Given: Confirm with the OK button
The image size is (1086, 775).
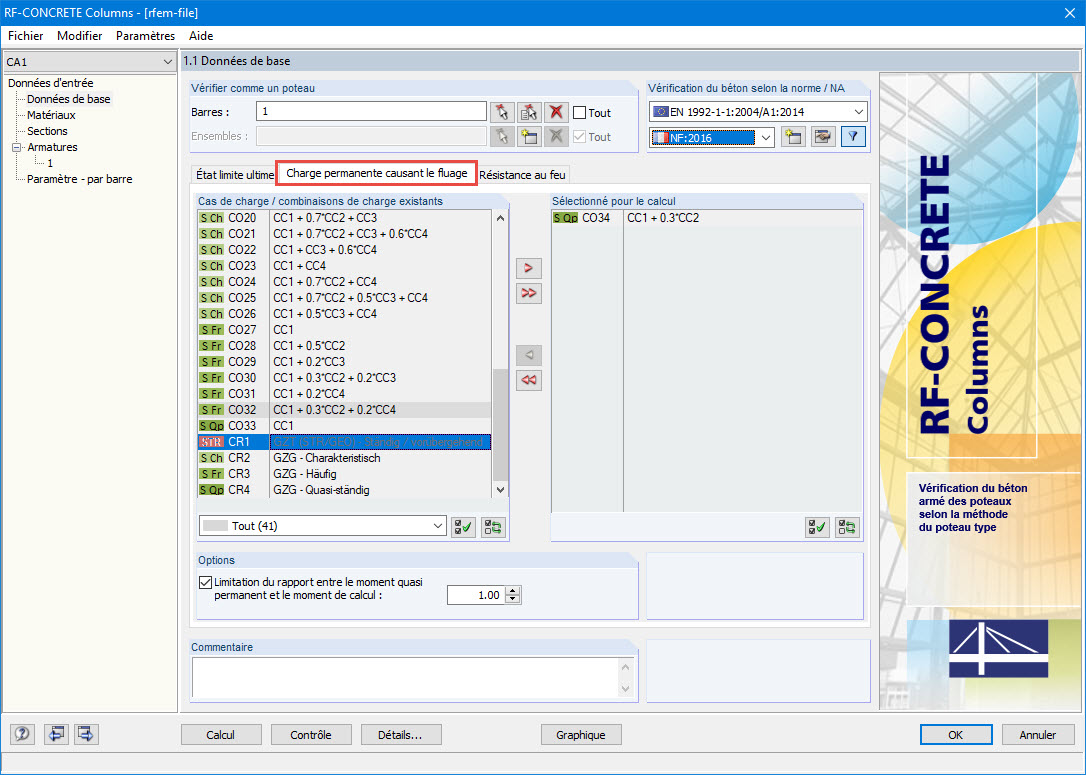Looking at the screenshot, I should pos(956,735).
